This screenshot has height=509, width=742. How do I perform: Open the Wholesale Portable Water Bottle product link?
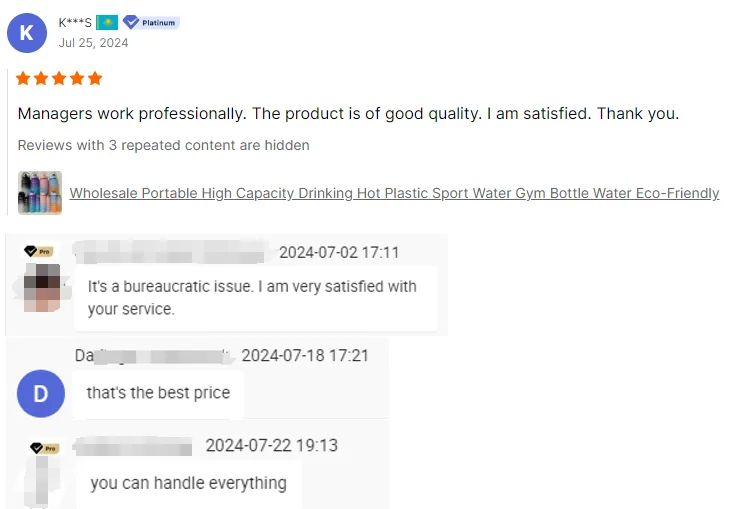pos(394,193)
